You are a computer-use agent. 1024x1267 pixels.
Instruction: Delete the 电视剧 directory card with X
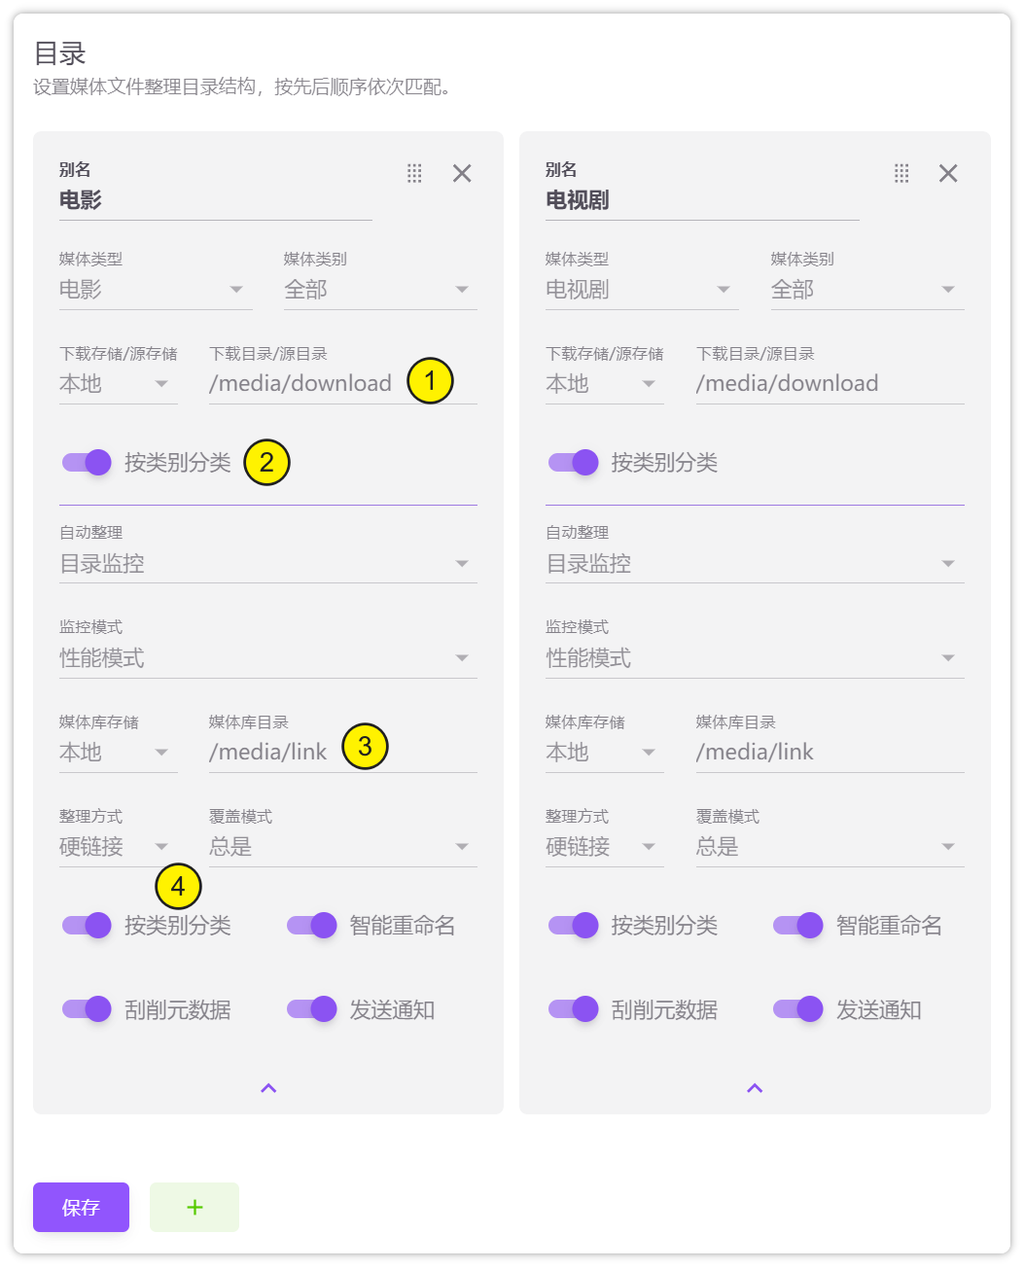click(948, 174)
